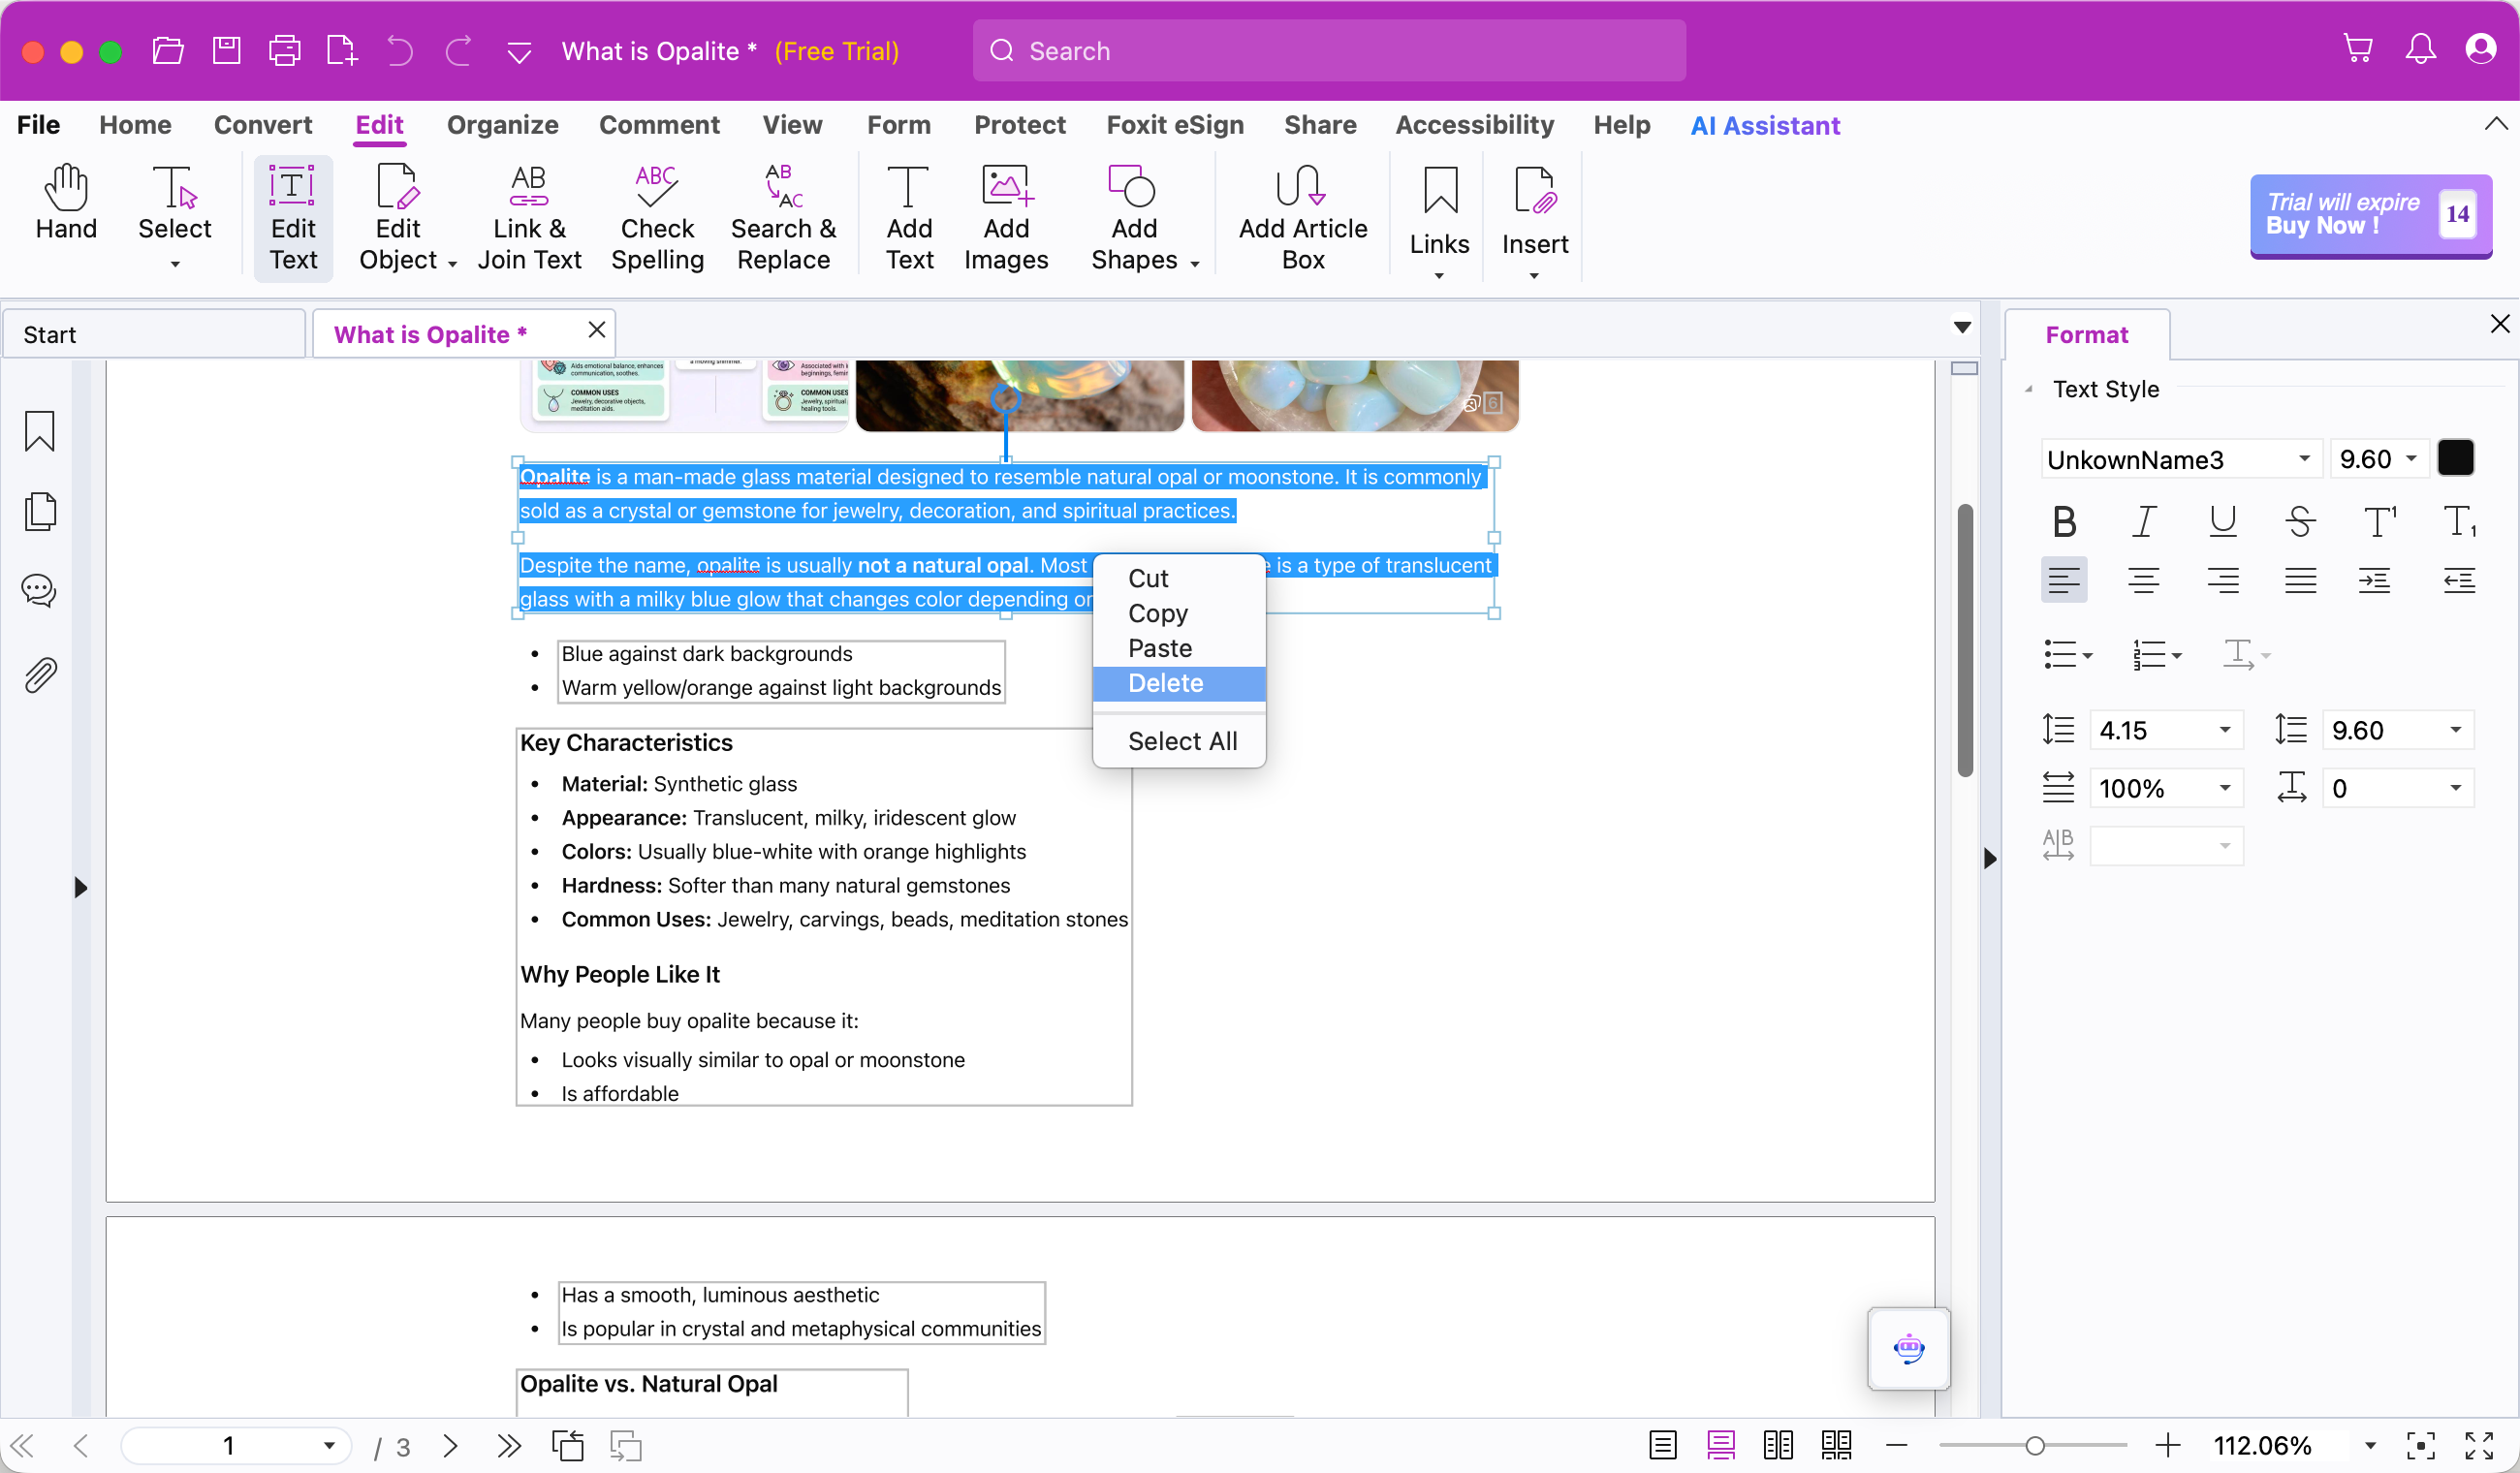Image resolution: width=2520 pixels, height=1473 pixels.
Task: Set alignment to left
Action: point(2064,580)
